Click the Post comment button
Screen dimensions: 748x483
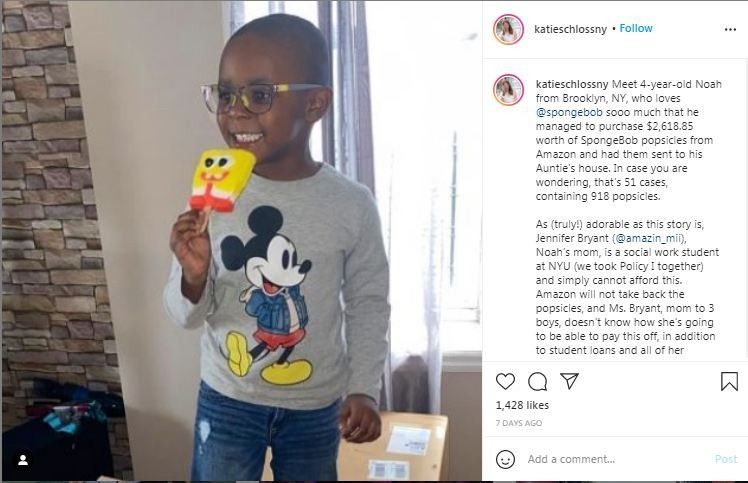726,459
